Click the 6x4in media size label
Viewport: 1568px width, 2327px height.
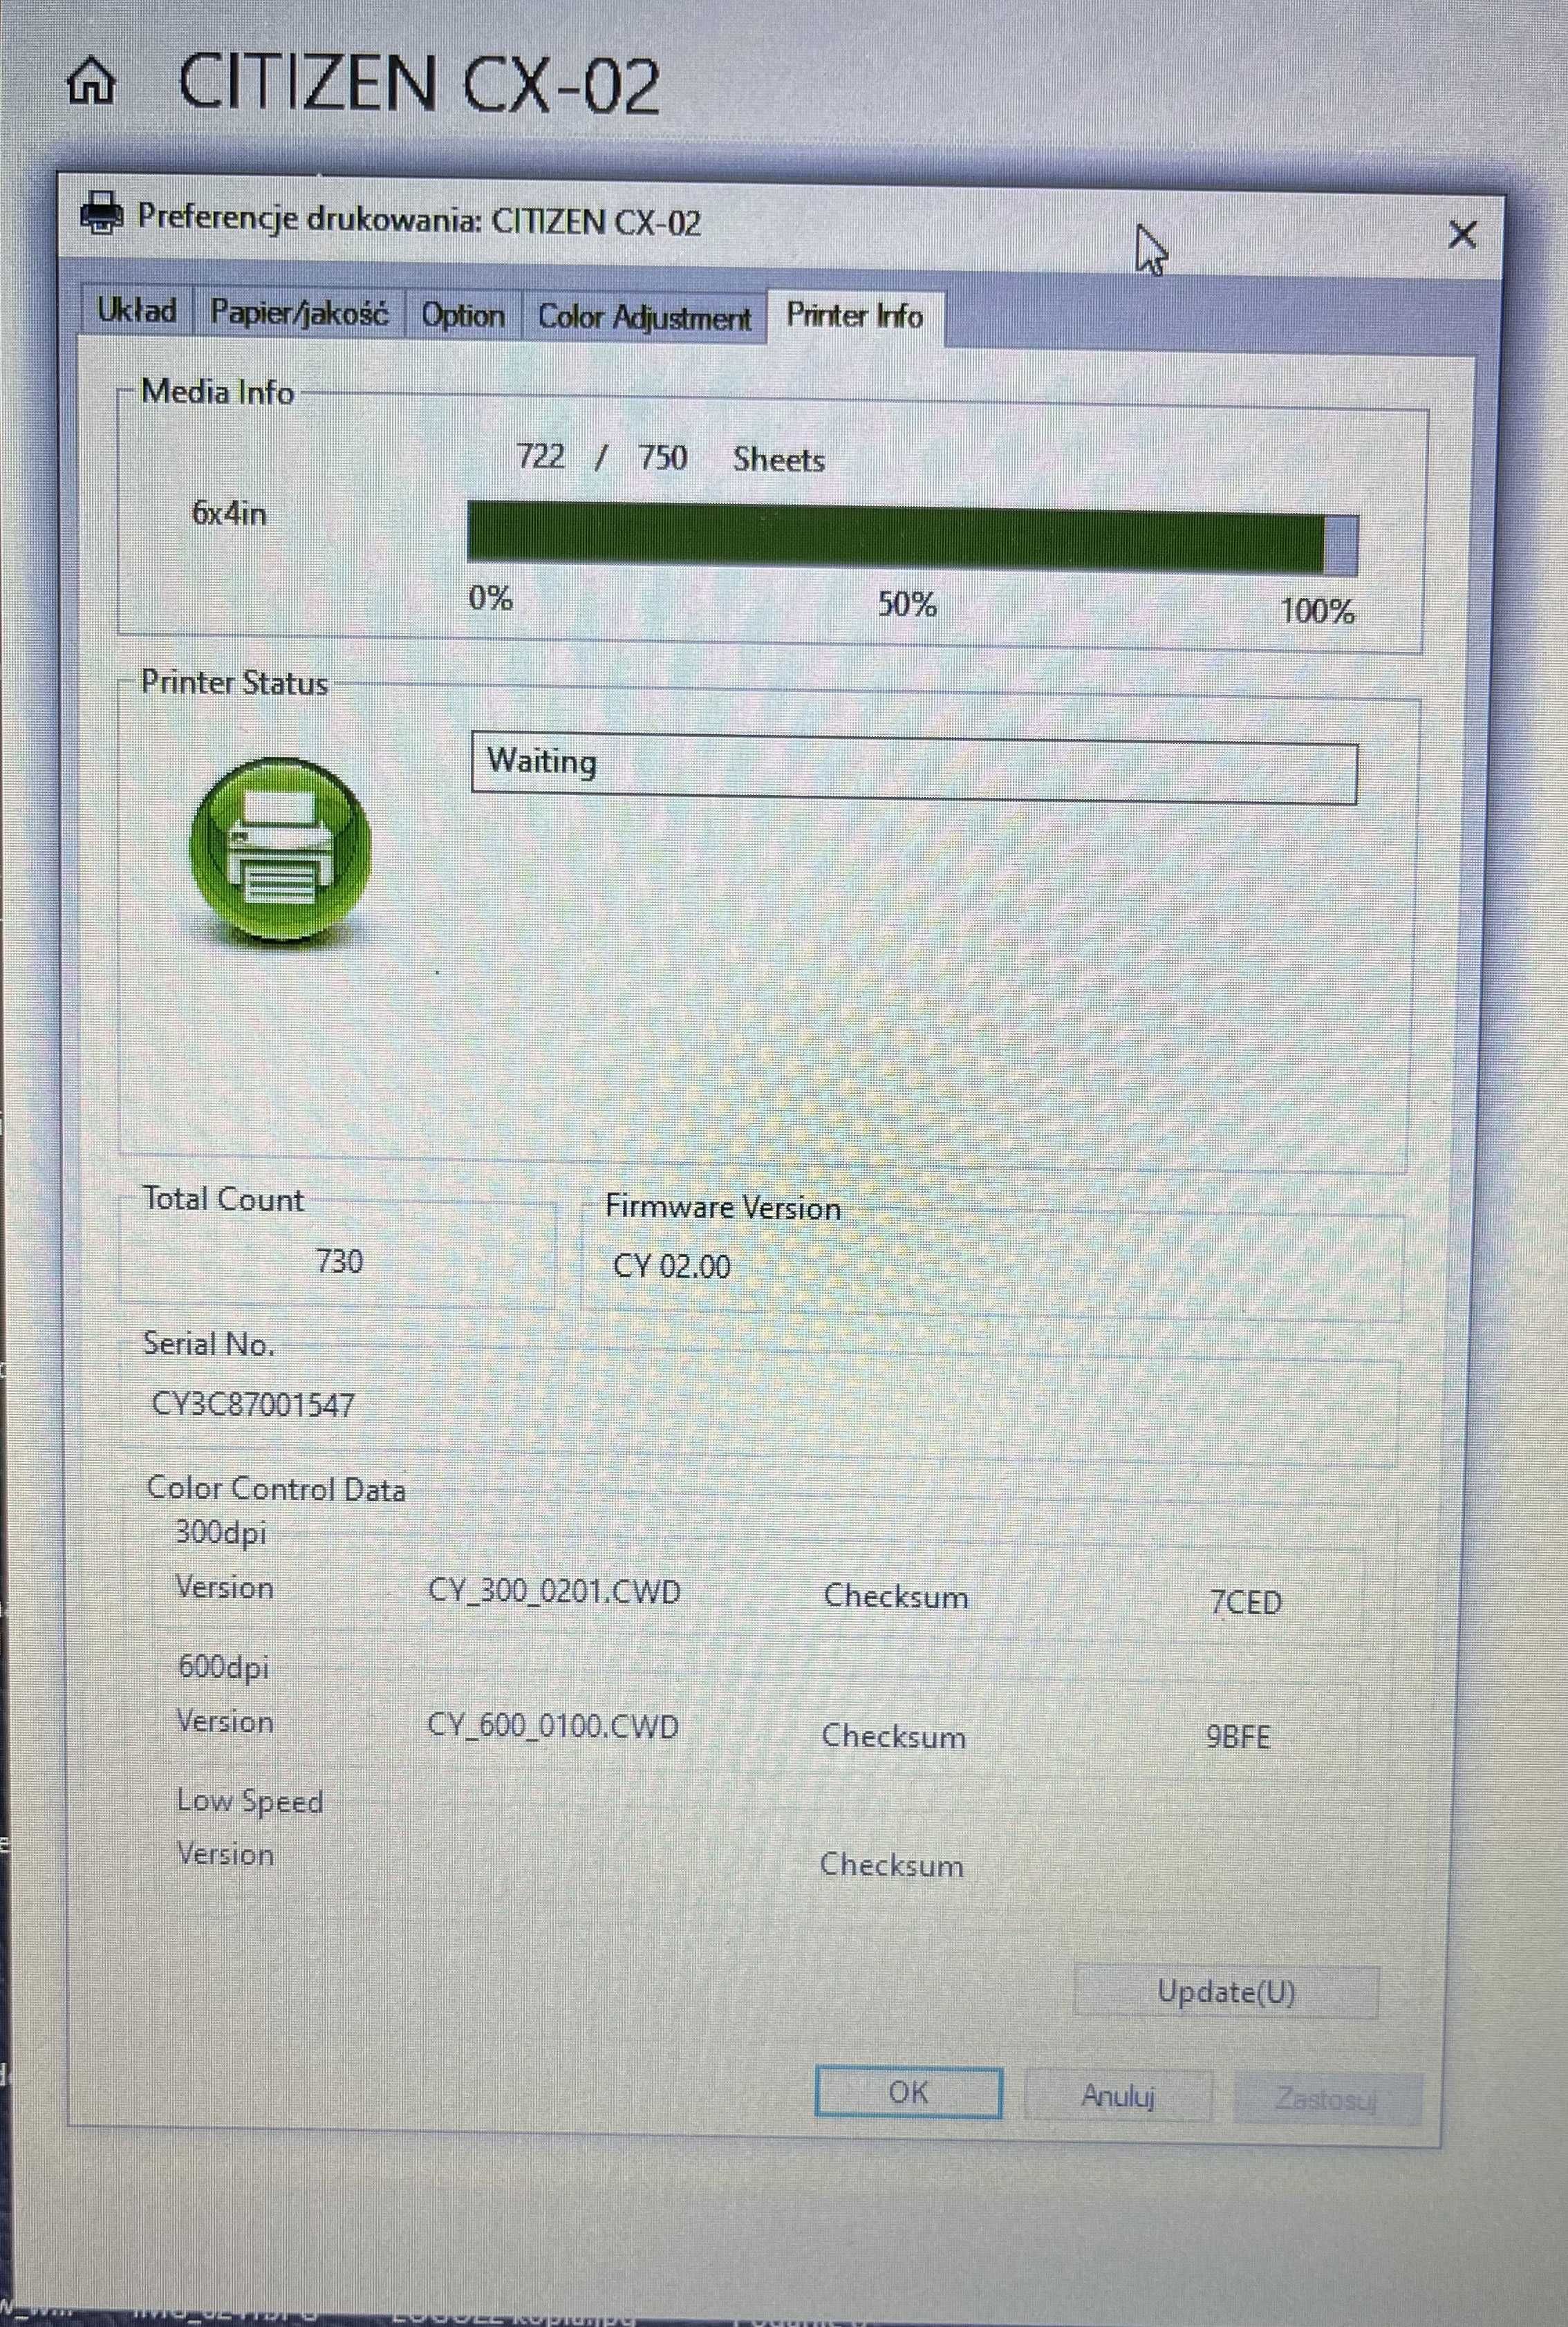click(229, 514)
